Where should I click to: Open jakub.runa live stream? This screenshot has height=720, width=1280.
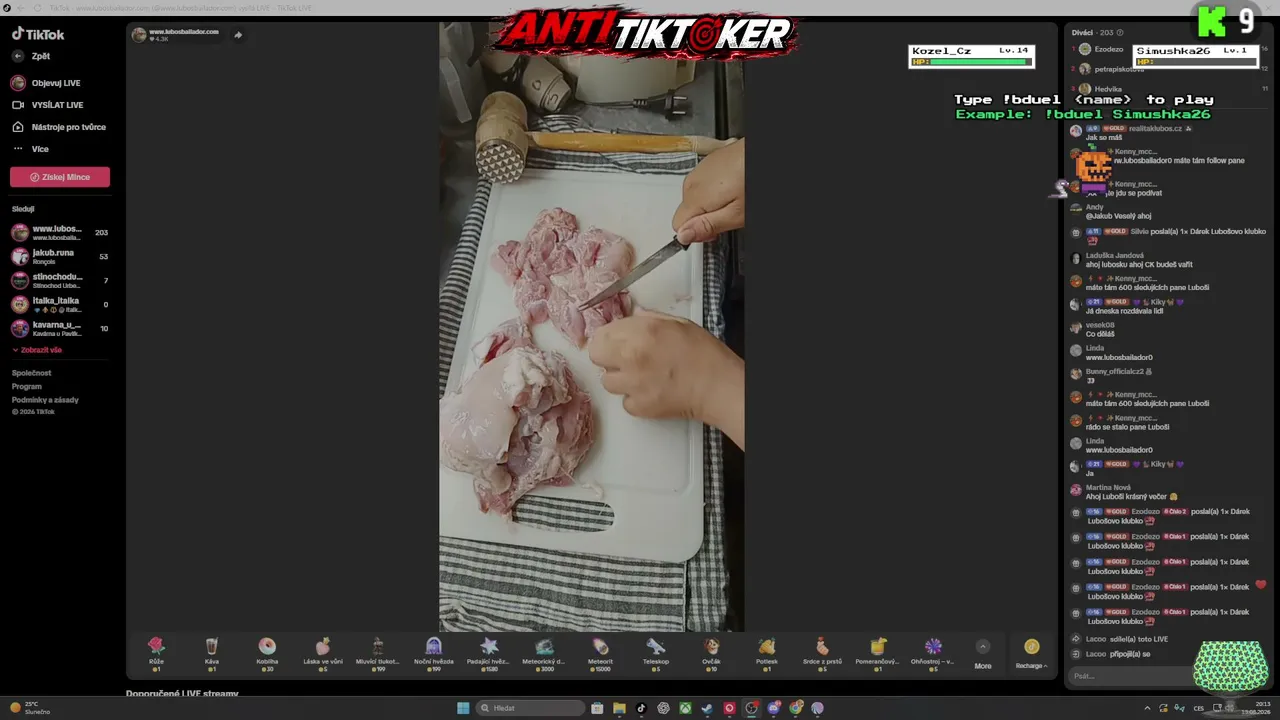(x=60, y=257)
